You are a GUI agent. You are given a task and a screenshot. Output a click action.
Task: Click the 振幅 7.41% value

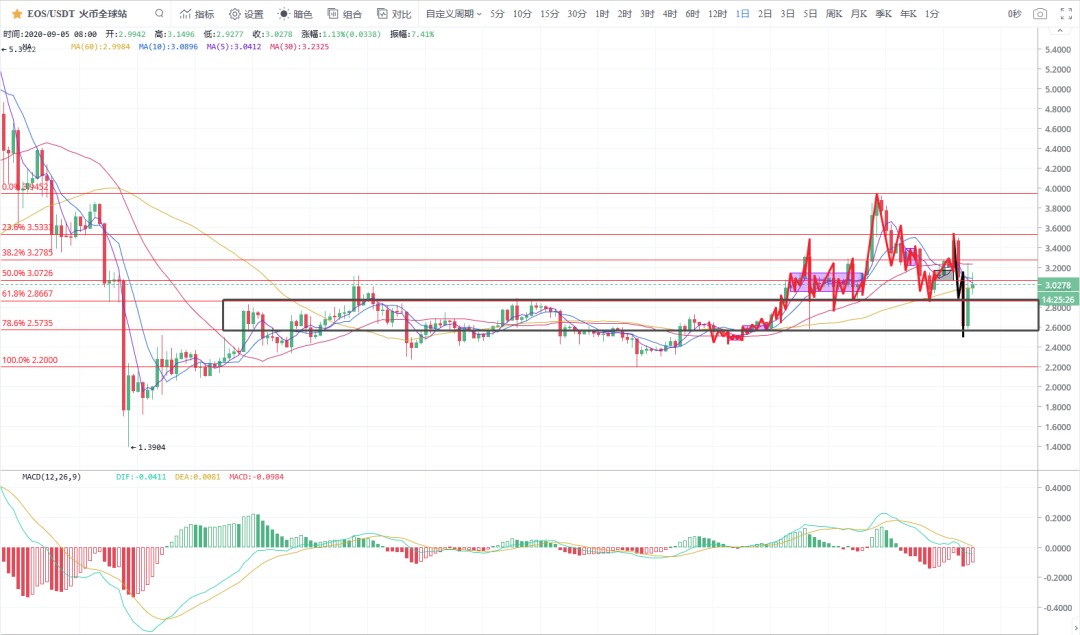412,34
